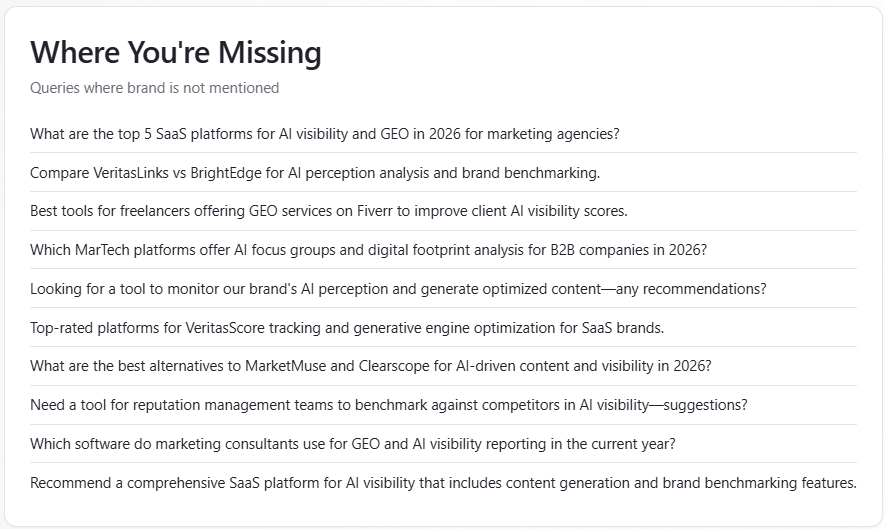Select the Compare VeritasLinks vs BrightEdge query
886x529 pixels.
coord(314,173)
